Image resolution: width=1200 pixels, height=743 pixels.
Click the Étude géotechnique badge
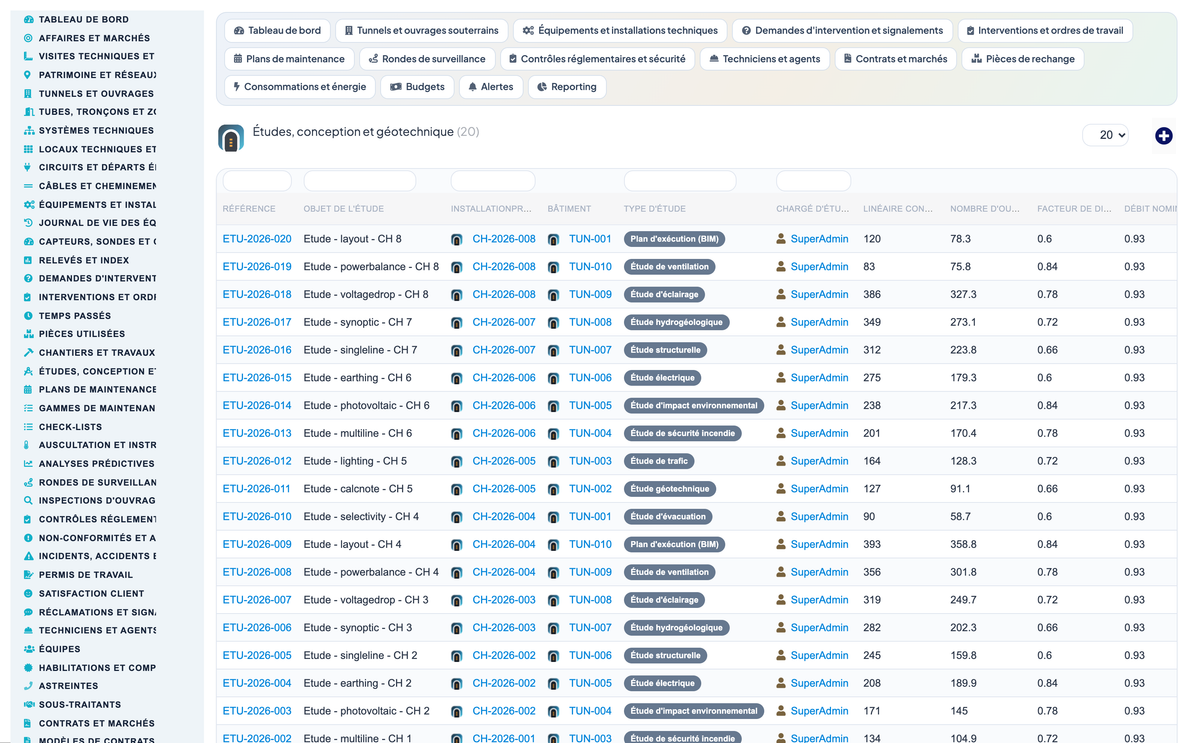pyautogui.click(x=669, y=489)
